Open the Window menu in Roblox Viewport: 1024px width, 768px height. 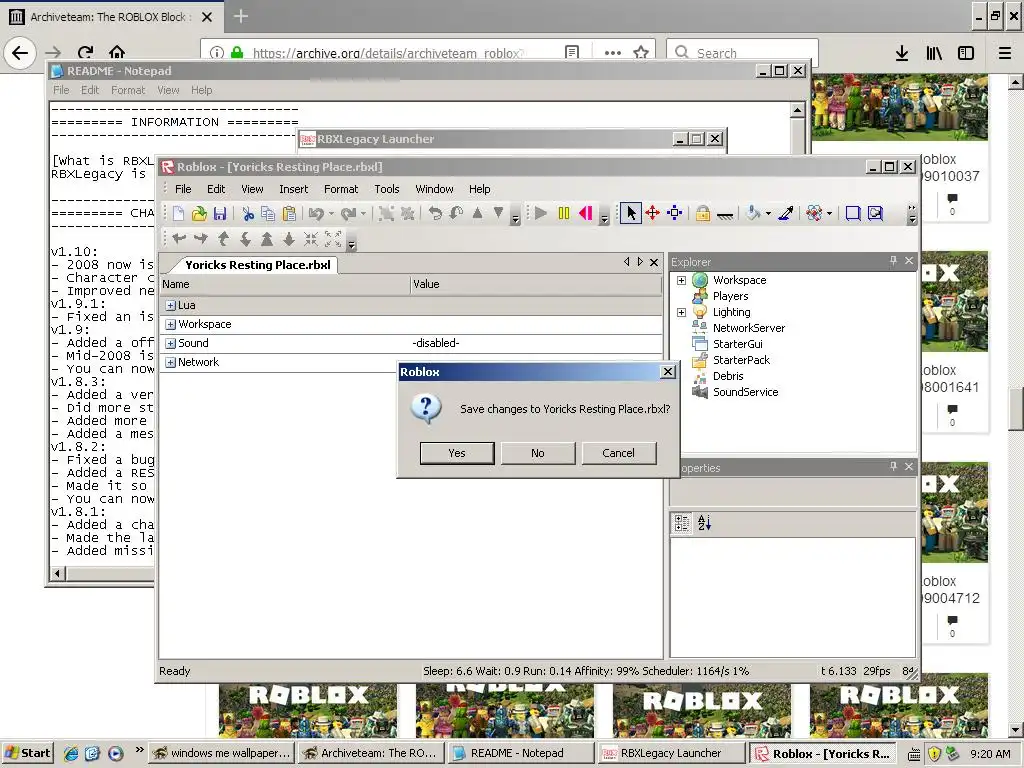pyautogui.click(x=434, y=189)
